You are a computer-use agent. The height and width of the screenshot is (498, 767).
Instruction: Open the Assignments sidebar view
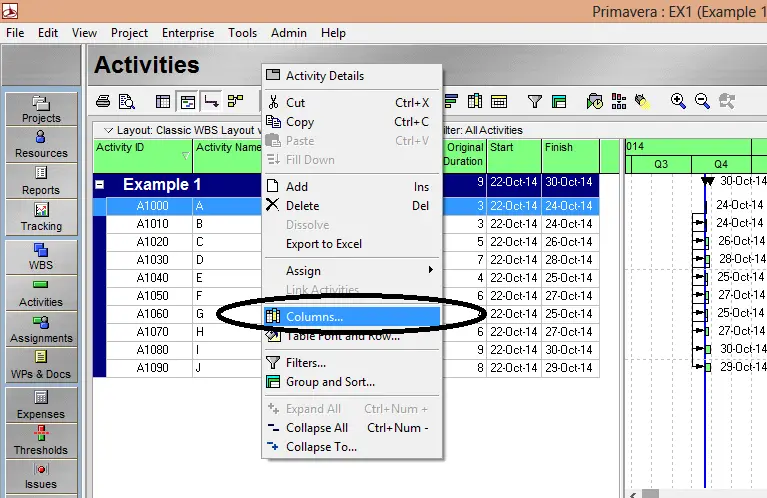click(41, 329)
